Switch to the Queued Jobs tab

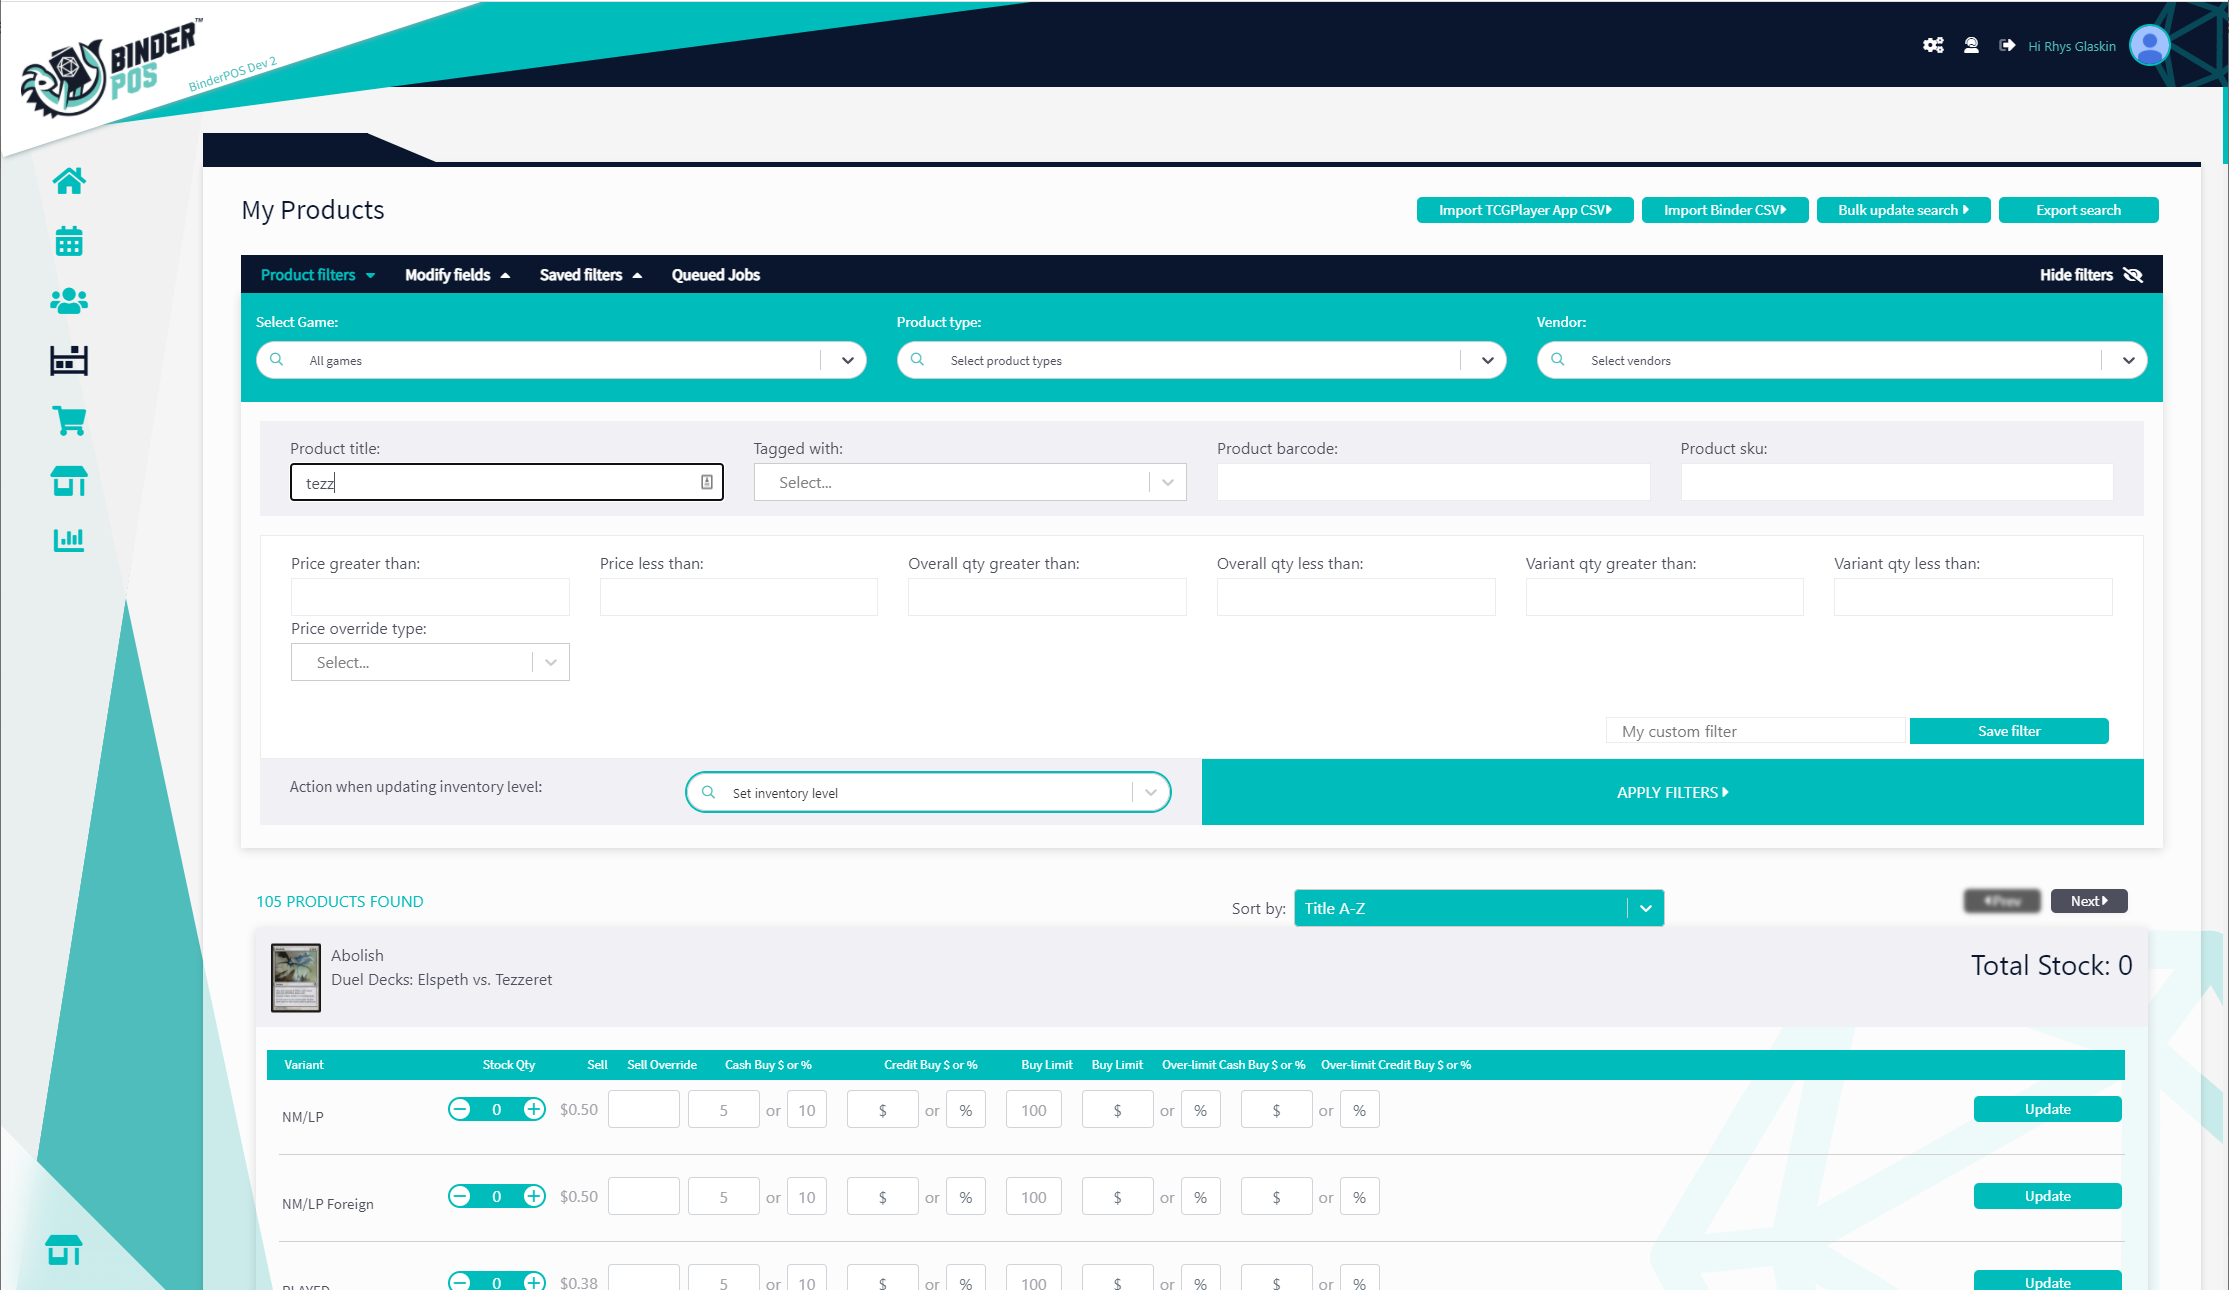point(715,275)
